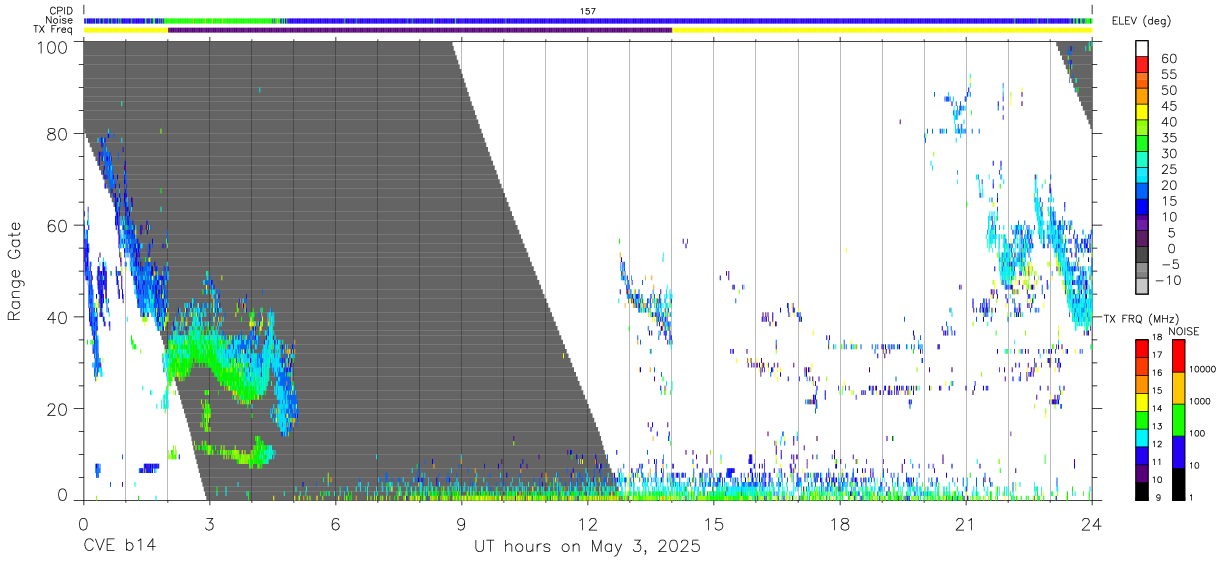Image resolution: width=1228 pixels, height=567 pixels.
Task: Click the 1000 tick on NOISE colorbar
Action: 1200,401
